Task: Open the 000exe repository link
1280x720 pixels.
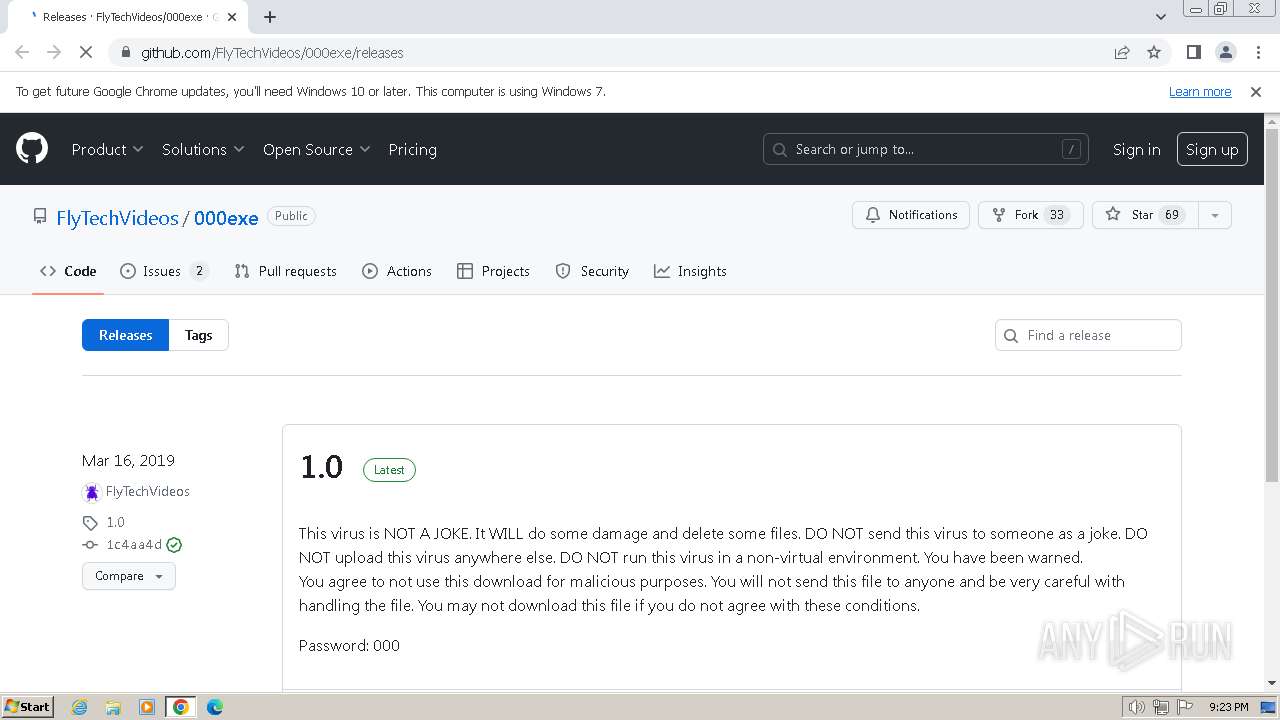Action: (x=226, y=218)
